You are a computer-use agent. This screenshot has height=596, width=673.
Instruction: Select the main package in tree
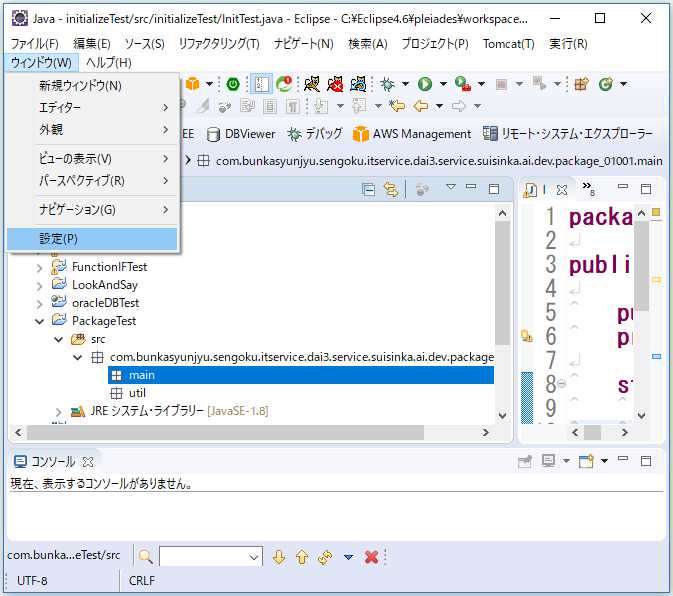[300, 375]
